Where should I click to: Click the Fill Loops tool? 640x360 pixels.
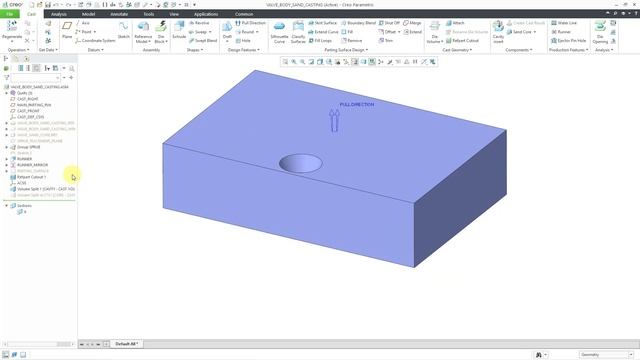[x=320, y=41]
